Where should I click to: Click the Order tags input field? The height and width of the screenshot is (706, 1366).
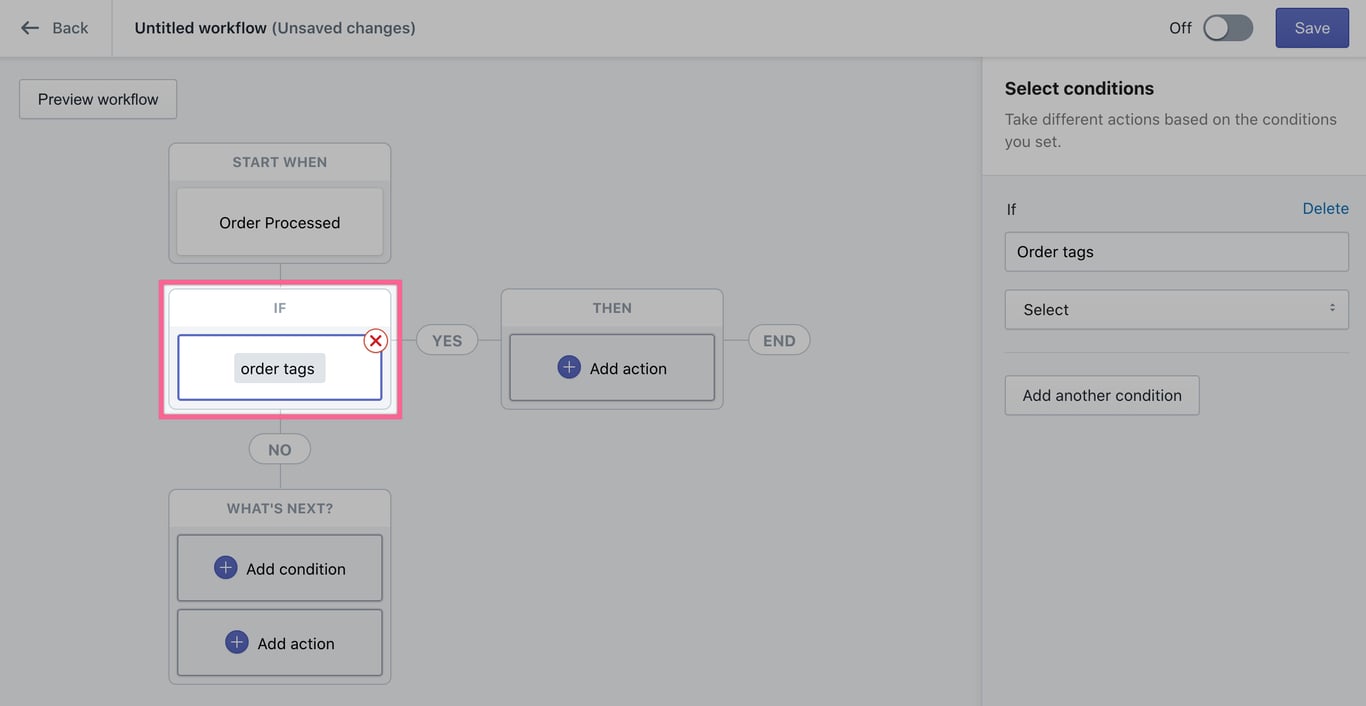1176,252
